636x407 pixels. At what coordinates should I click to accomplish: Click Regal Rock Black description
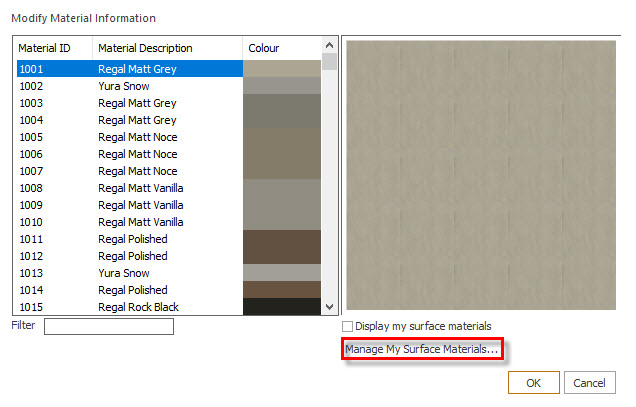pos(138,307)
